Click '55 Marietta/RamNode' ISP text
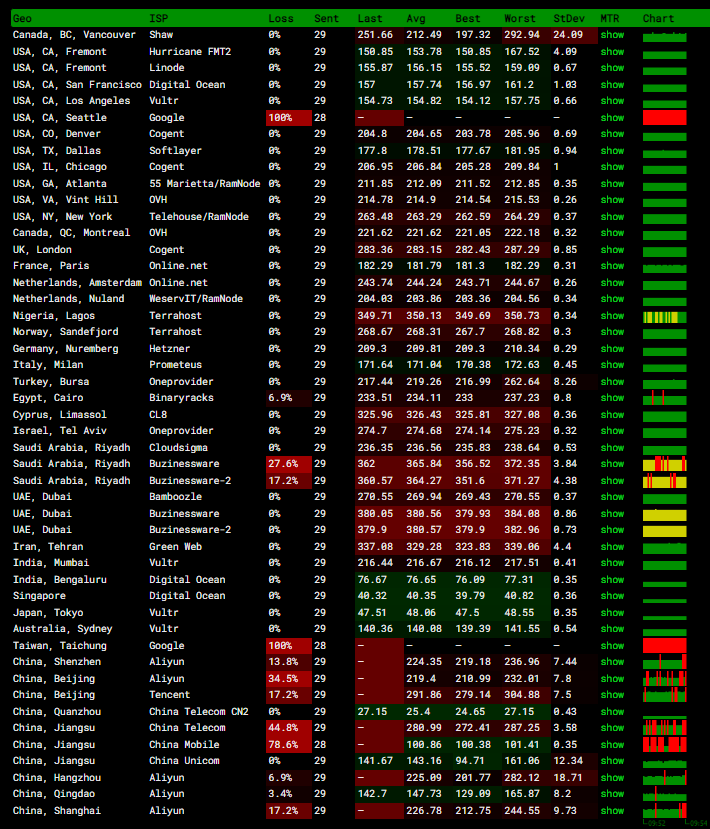 [x=205, y=183]
